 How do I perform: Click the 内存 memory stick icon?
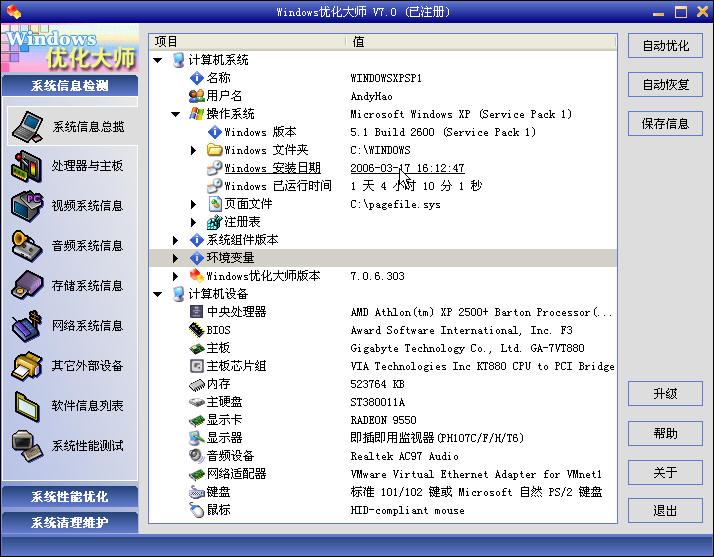(197, 385)
